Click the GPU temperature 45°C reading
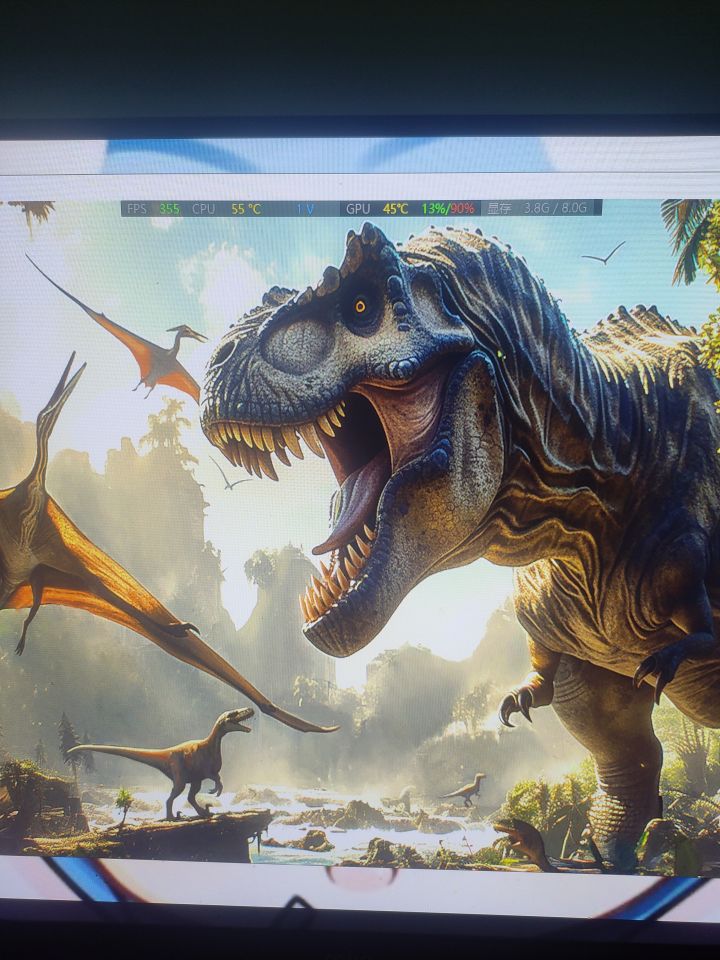Image resolution: width=720 pixels, height=960 pixels. click(396, 208)
